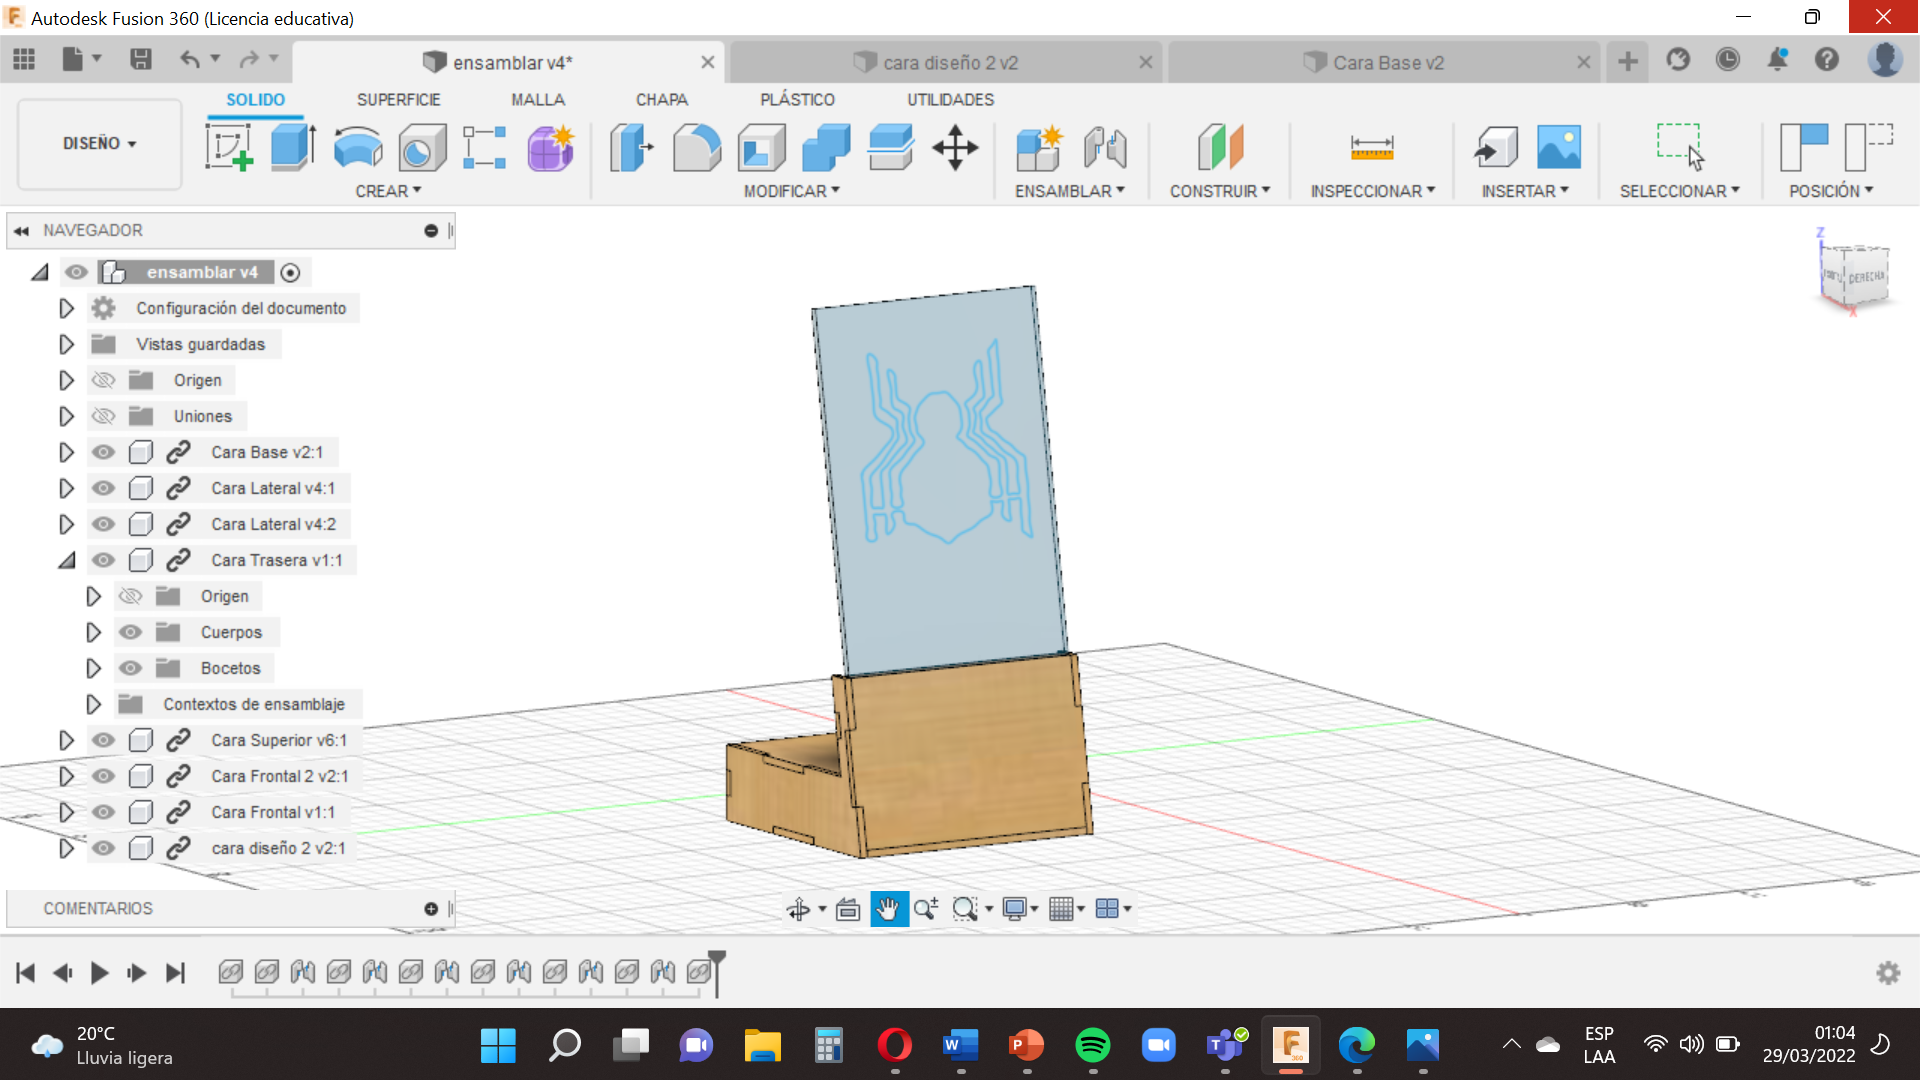Select the Midplane construct tool

coord(1220,148)
